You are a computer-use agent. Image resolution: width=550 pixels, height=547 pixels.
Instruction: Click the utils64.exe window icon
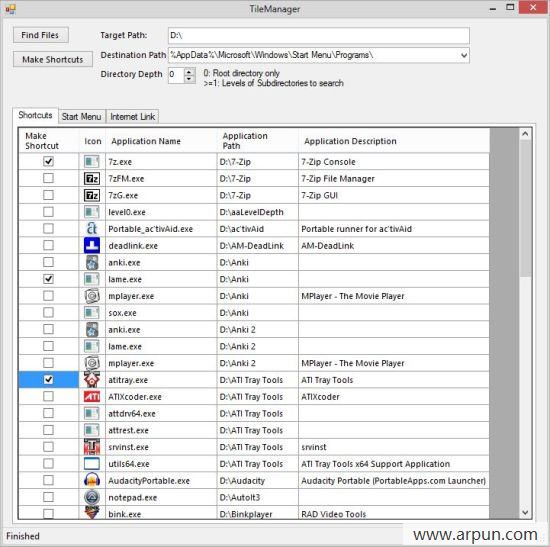pos(92,463)
